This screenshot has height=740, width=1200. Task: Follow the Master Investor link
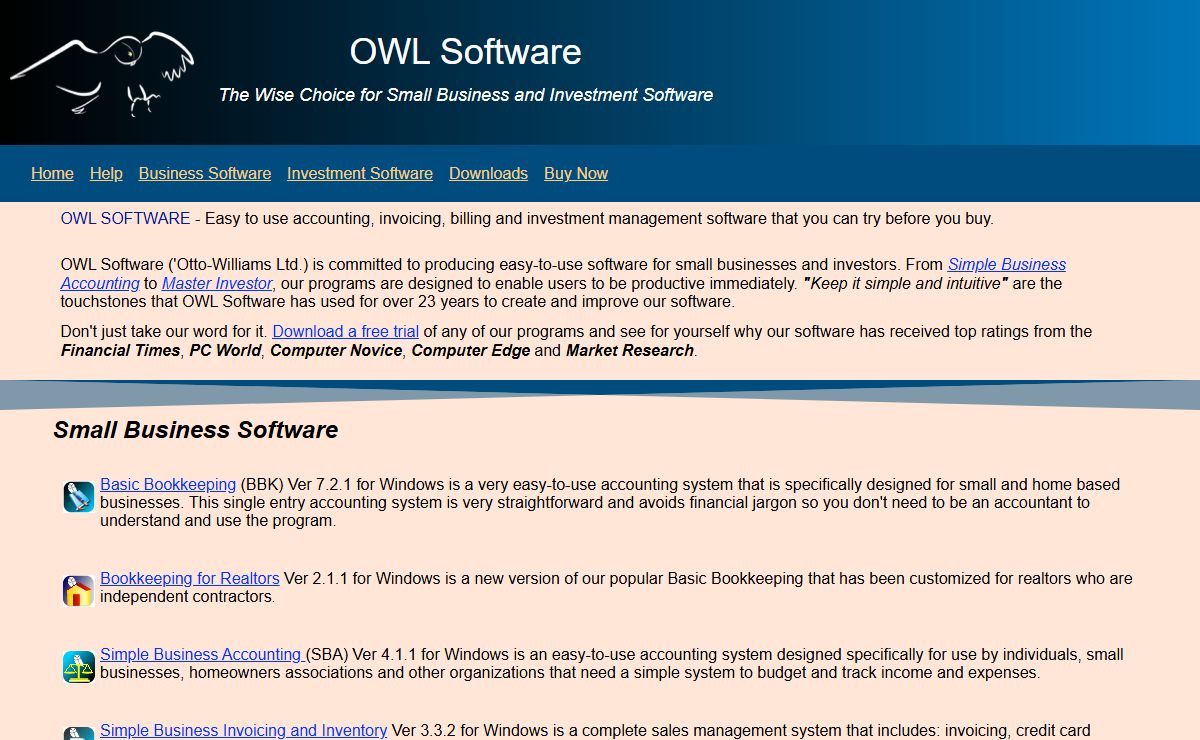(217, 283)
